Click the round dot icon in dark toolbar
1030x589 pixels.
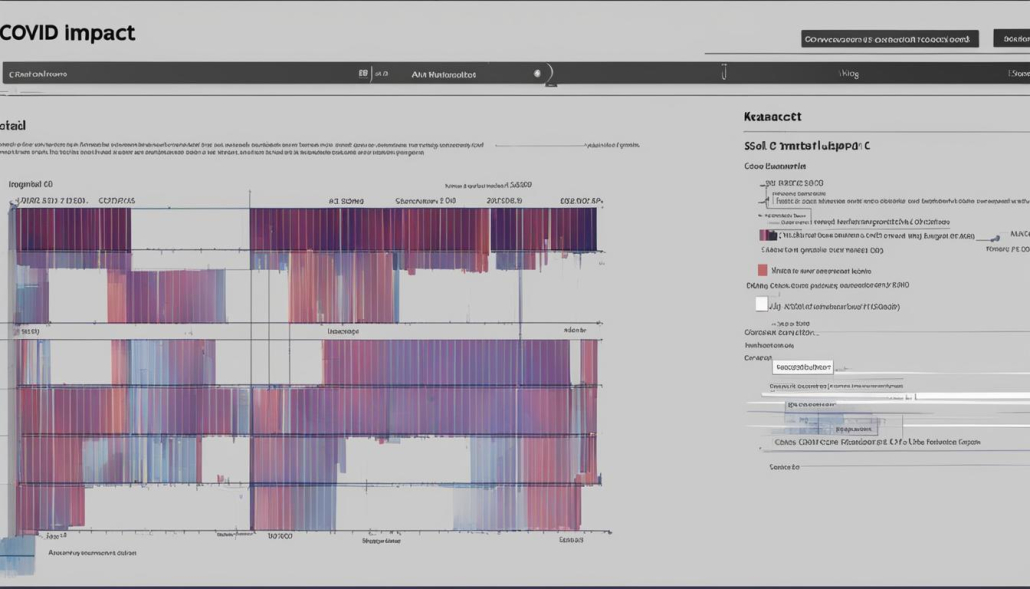(x=537, y=74)
